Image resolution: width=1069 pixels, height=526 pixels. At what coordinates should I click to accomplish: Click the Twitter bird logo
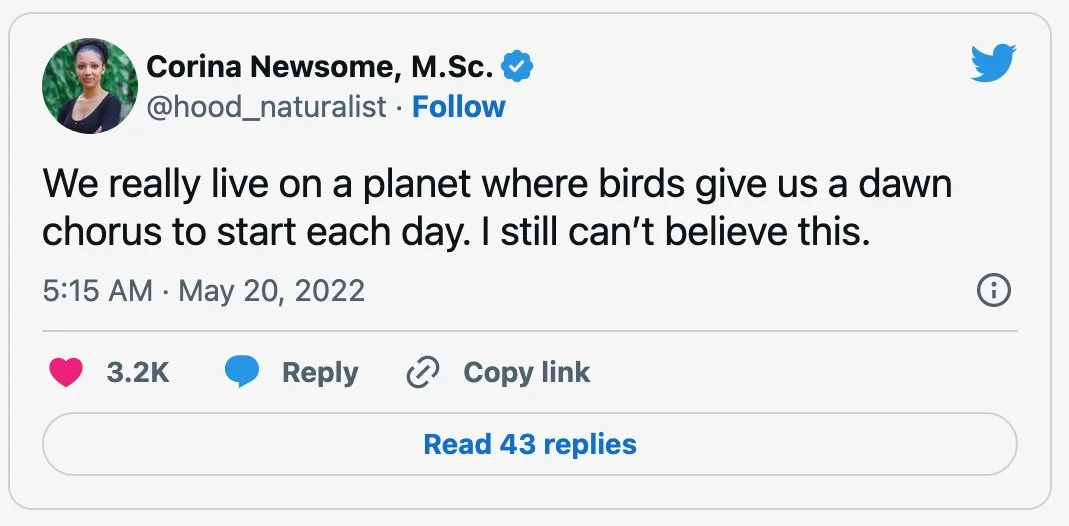(992, 65)
